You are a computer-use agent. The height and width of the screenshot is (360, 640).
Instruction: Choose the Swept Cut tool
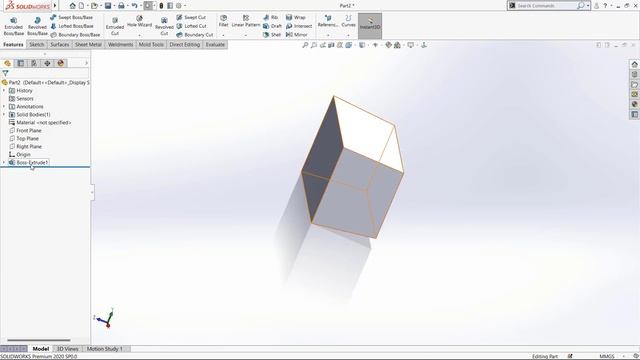point(191,18)
